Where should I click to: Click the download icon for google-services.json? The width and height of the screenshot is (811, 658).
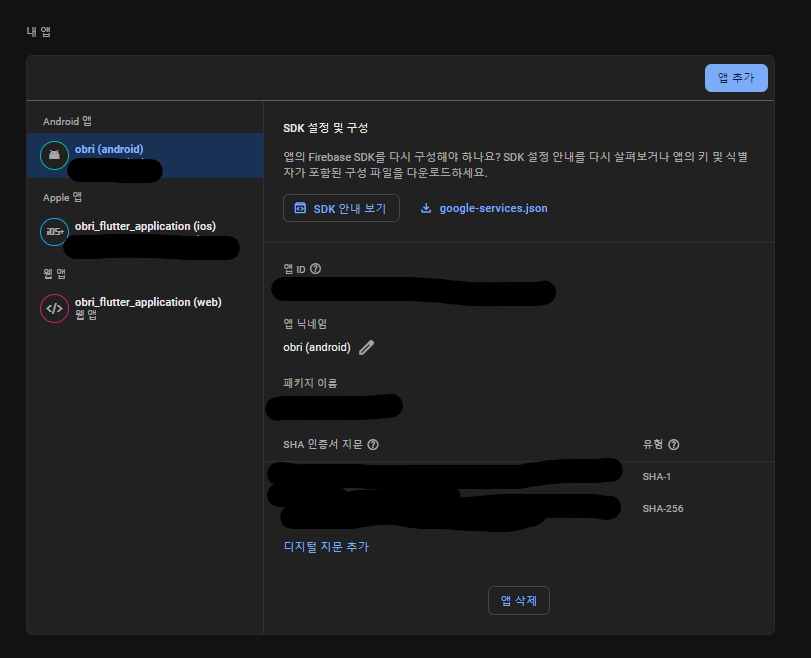[x=426, y=208]
